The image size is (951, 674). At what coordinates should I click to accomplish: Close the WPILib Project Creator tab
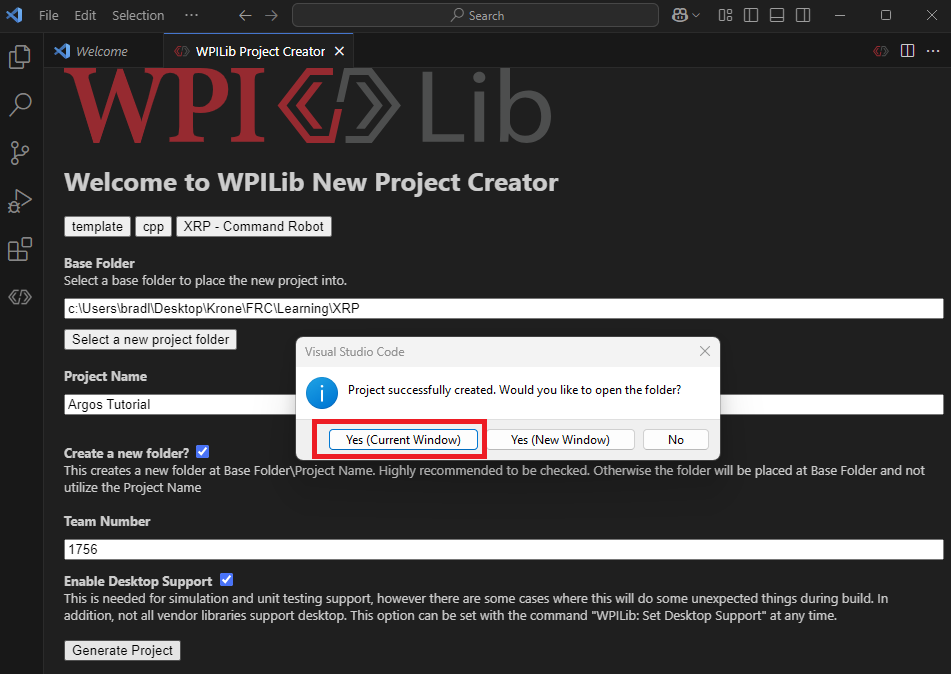(x=339, y=51)
